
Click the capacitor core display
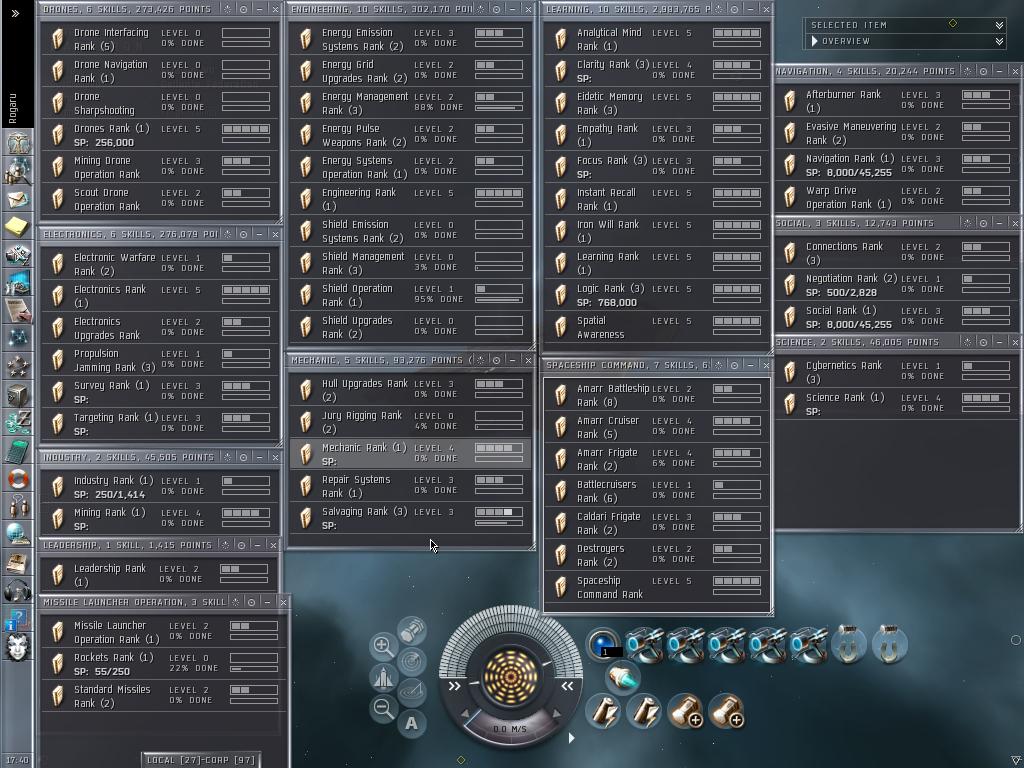pyautogui.click(x=511, y=677)
